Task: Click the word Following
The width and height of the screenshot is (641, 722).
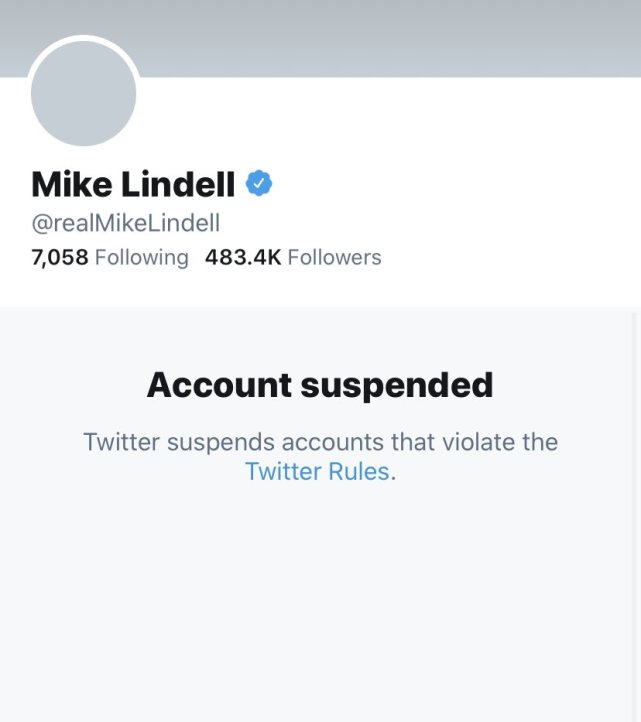Action: click(x=142, y=257)
